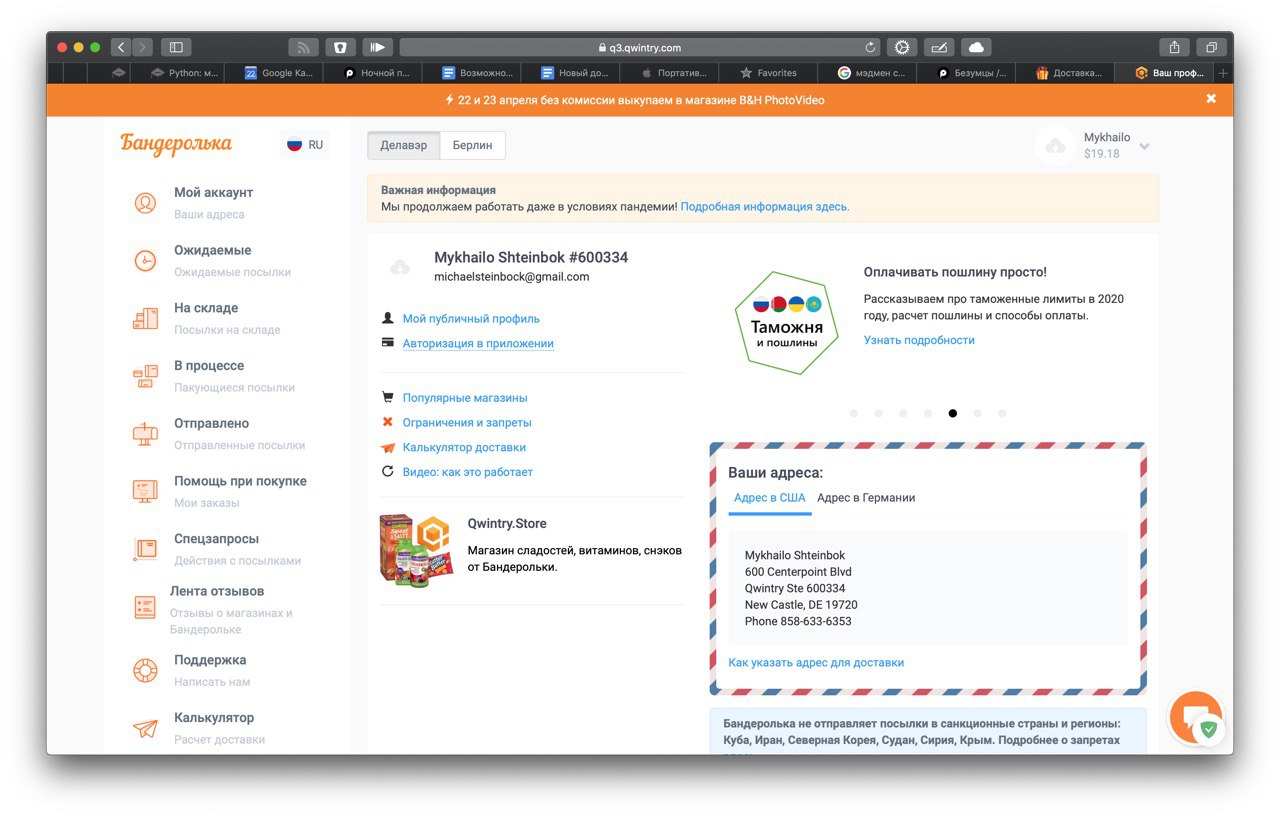The image size is (1280, 816).
Task: Open the Спецзапросы sidebar icon
Action: coord(145,549)
